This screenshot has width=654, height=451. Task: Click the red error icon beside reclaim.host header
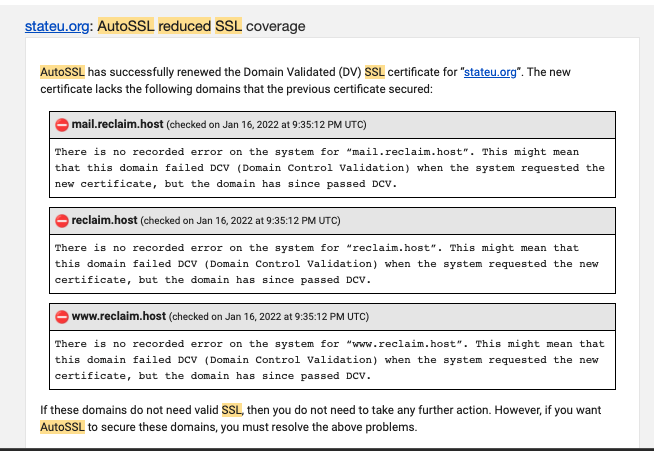pyautogui.click(x=62, y=221)
